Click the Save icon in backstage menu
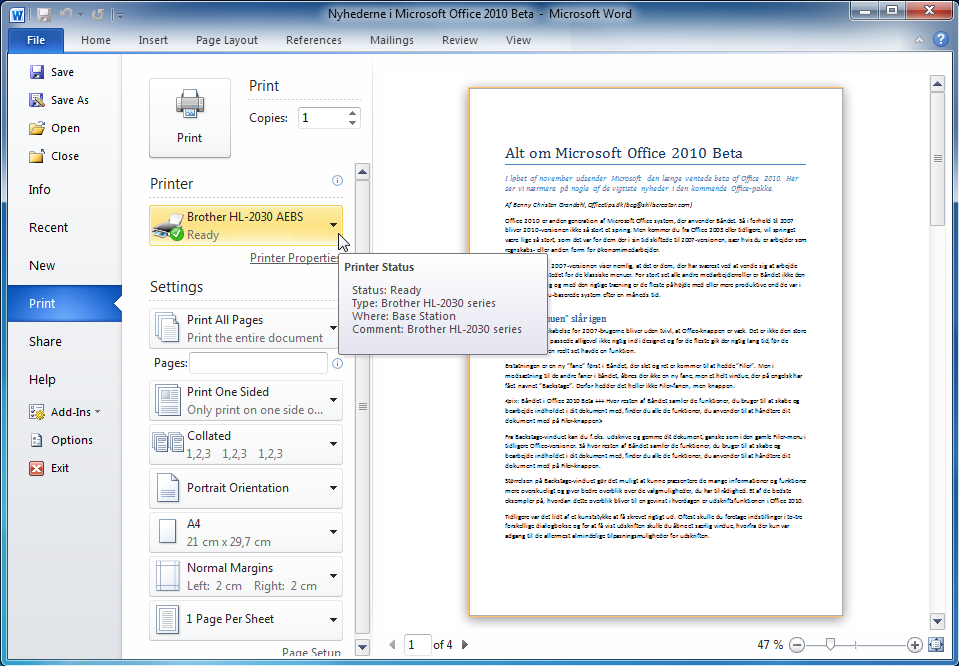Screen dimensions: 959x666 37,72
